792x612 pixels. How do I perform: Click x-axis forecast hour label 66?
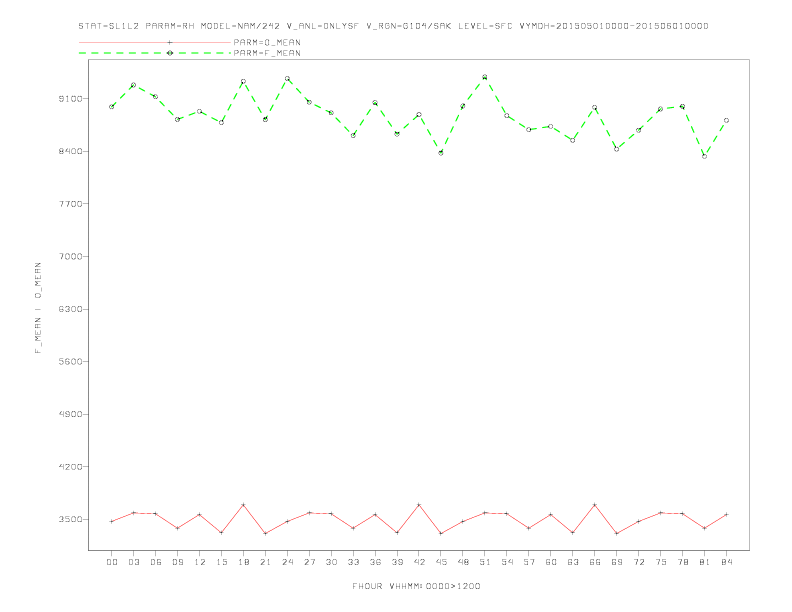click(595, 562)
